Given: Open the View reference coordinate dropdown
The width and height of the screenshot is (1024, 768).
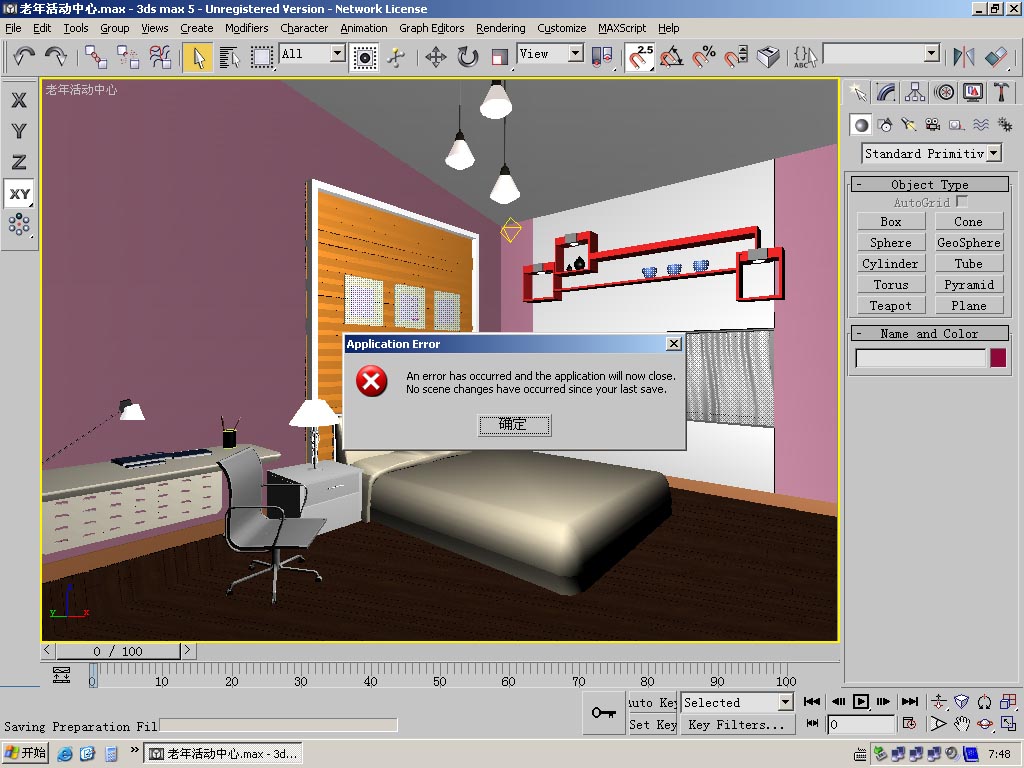Looking at the screenshot, I should pyautogui.click(x=575, y=54).
